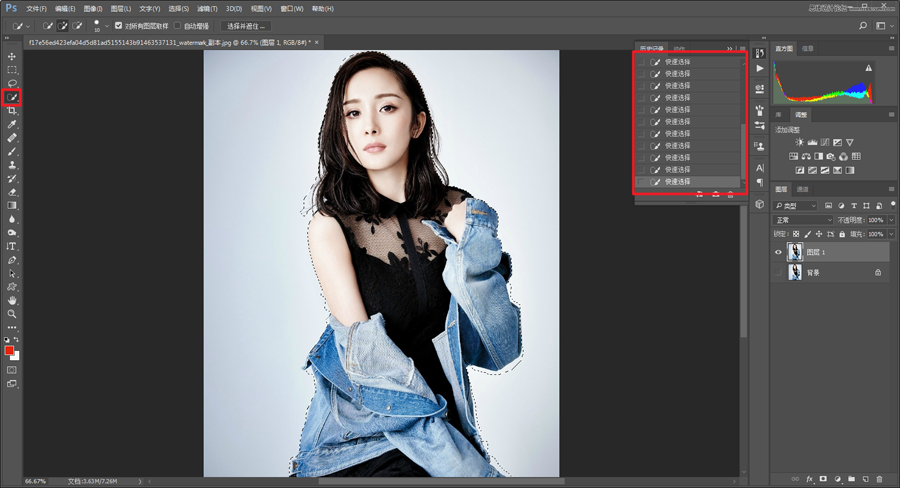Image resolution: width=900 pixels, height=488 pixels.
Task: Uncheck the 对所有图层取样 checkbox
Action: click(x=119, y=25)
